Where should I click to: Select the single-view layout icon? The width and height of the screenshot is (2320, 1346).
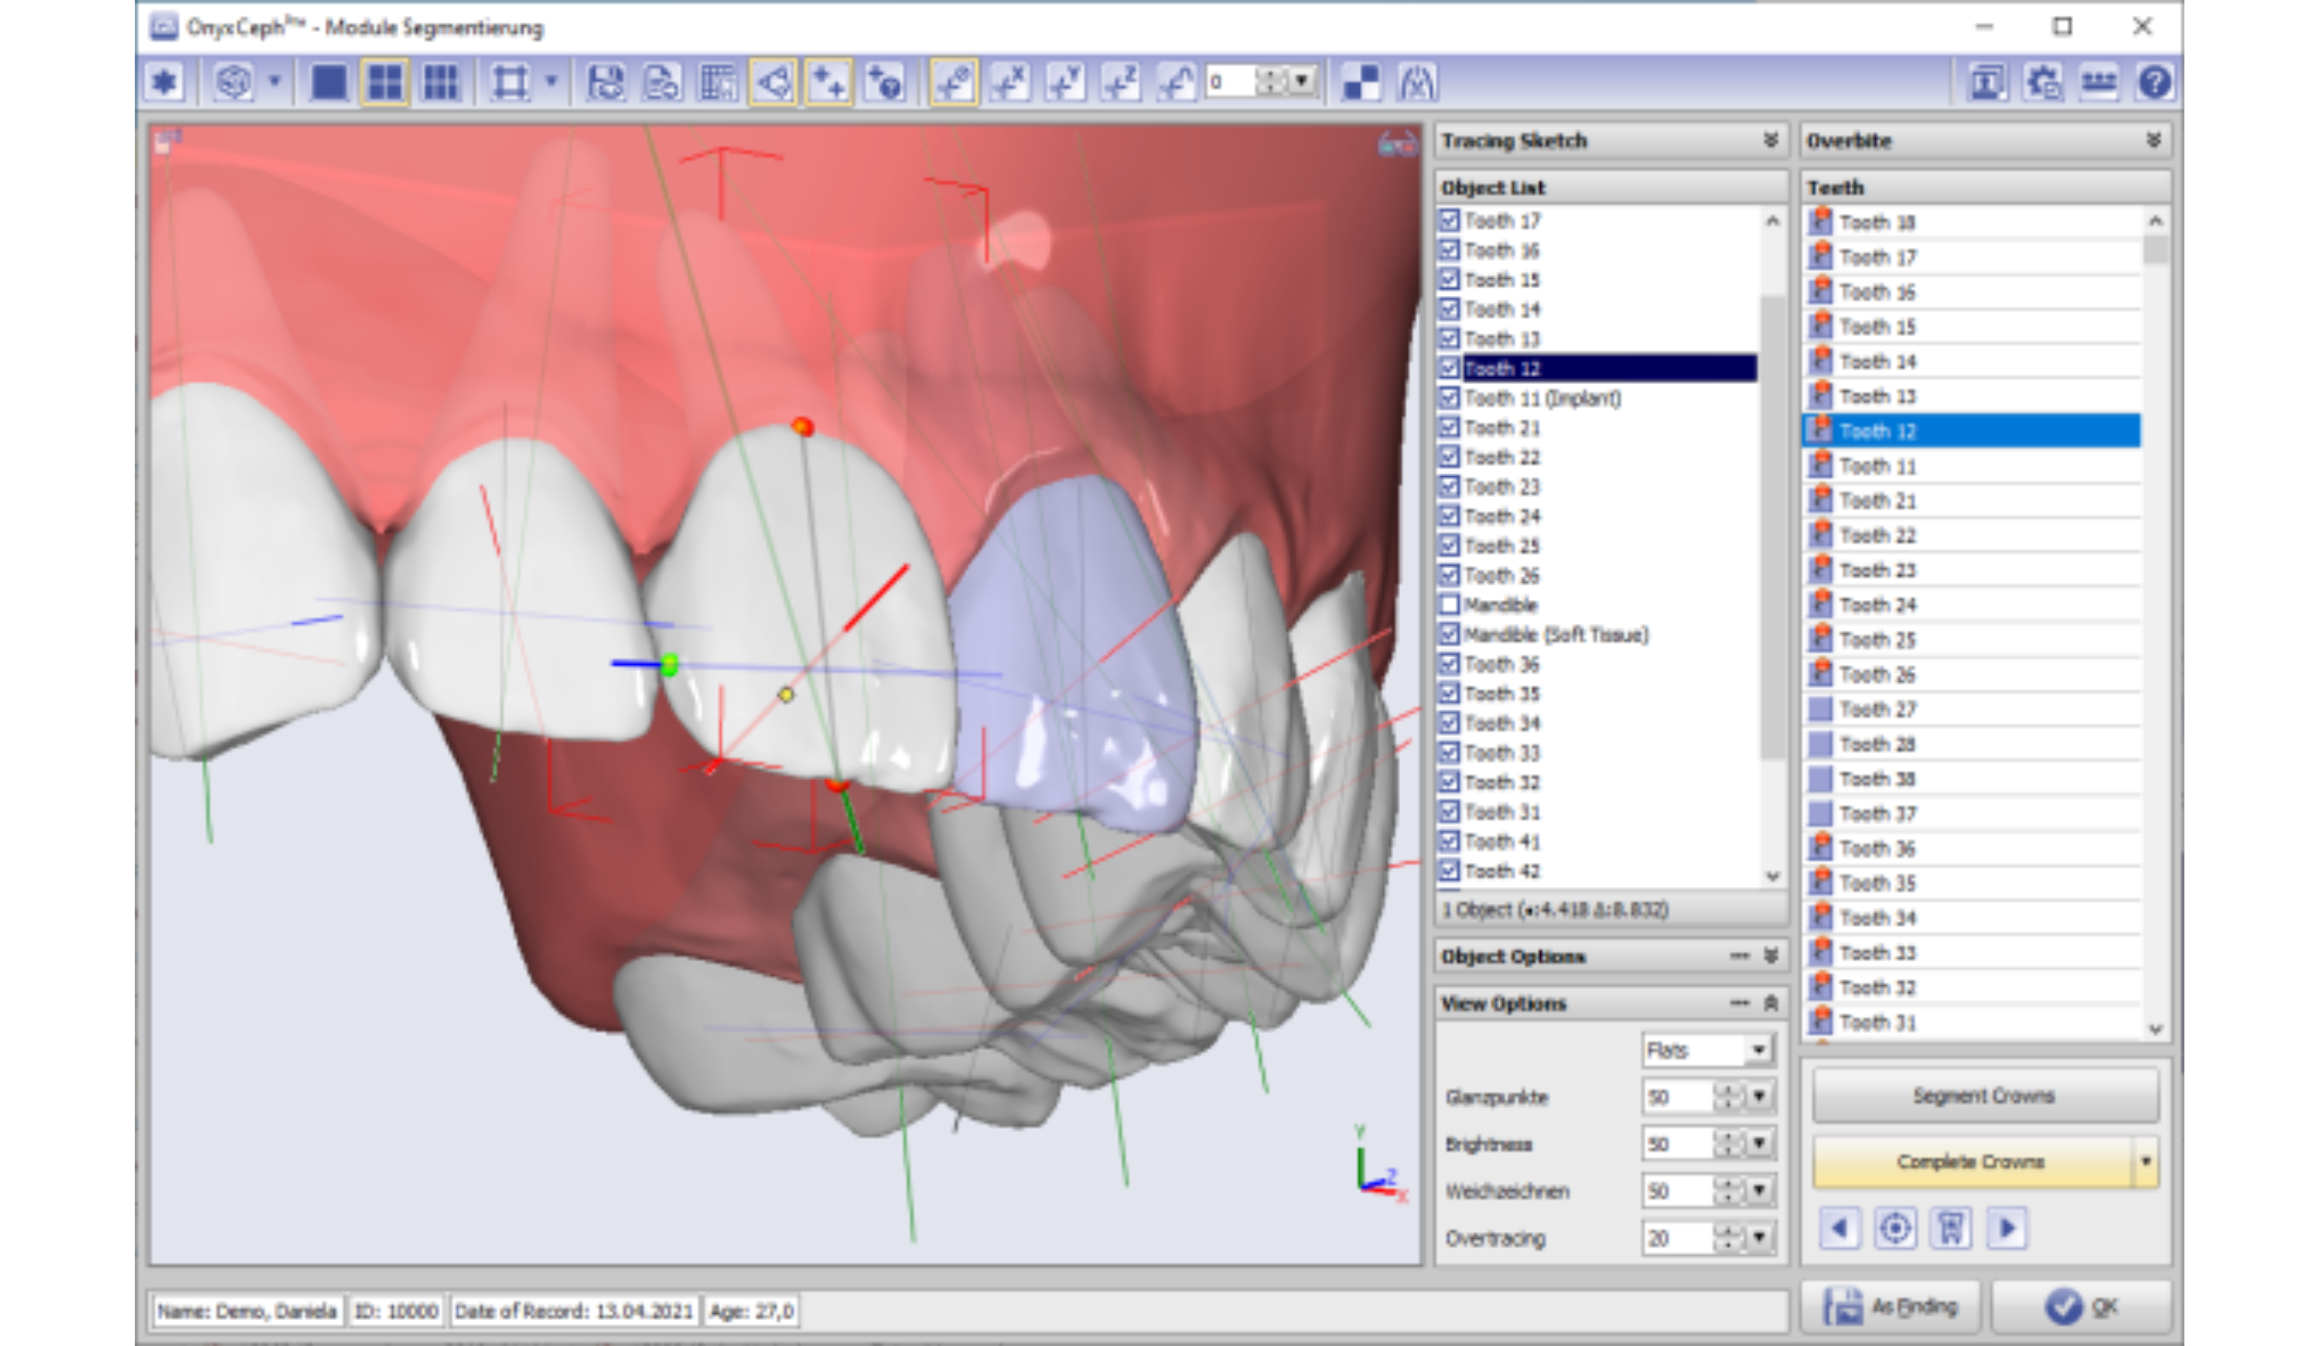click(x=330, y=84)
